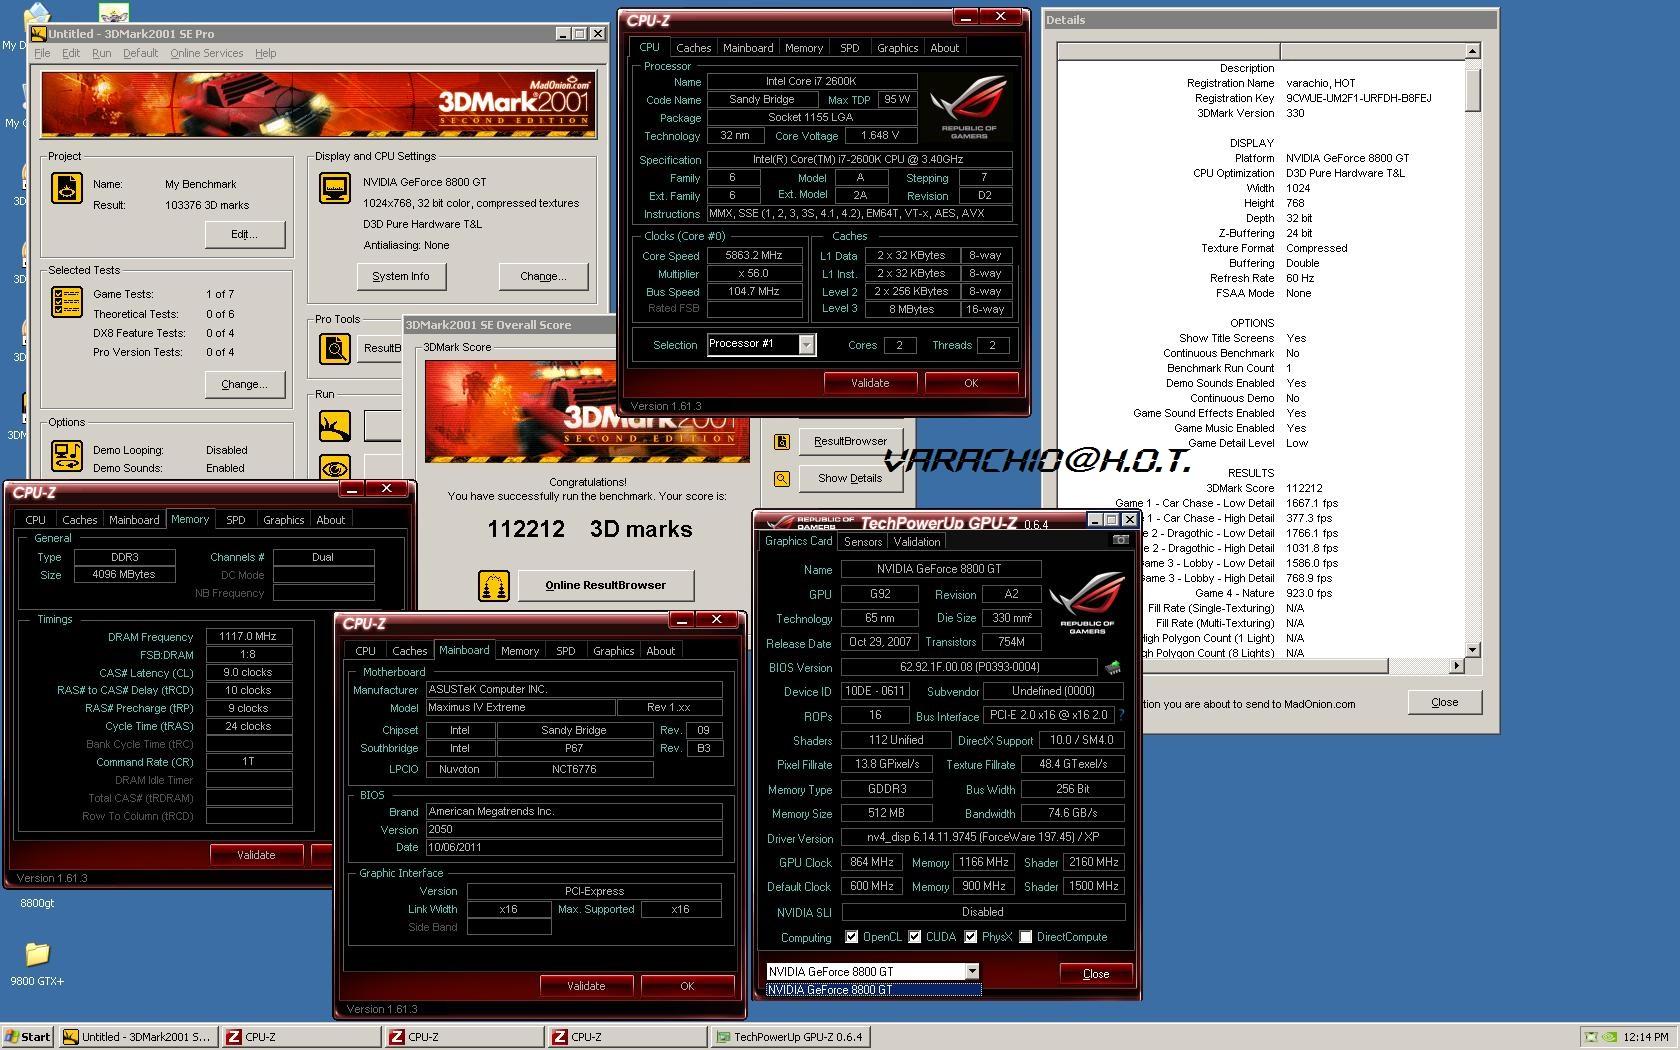Screen dimensions: 1680x1050
Task: Click the eye demo icon under Run
Action: (335, 466)
